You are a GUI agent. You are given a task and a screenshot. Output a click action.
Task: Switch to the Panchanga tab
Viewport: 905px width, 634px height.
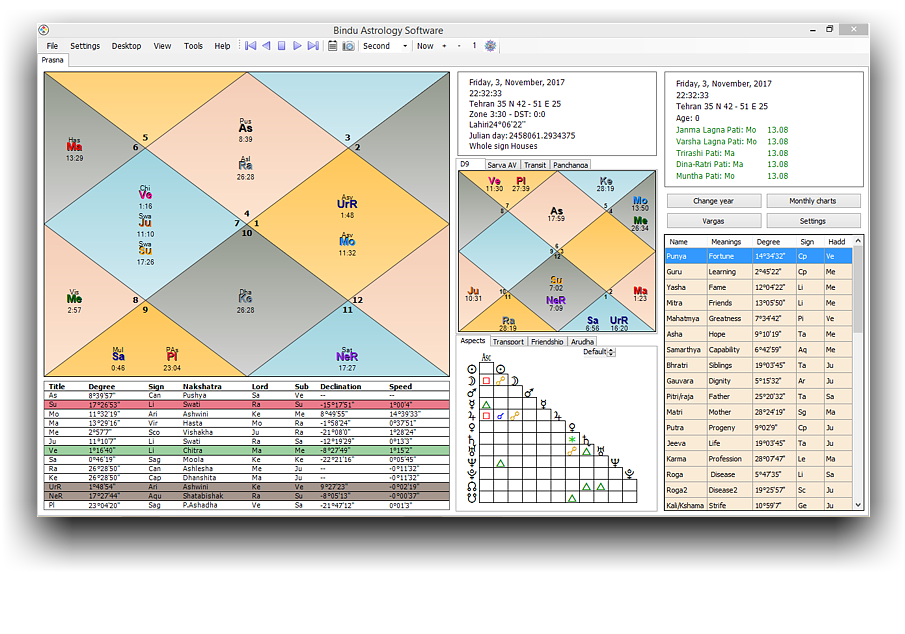click(x=570, y=165)
